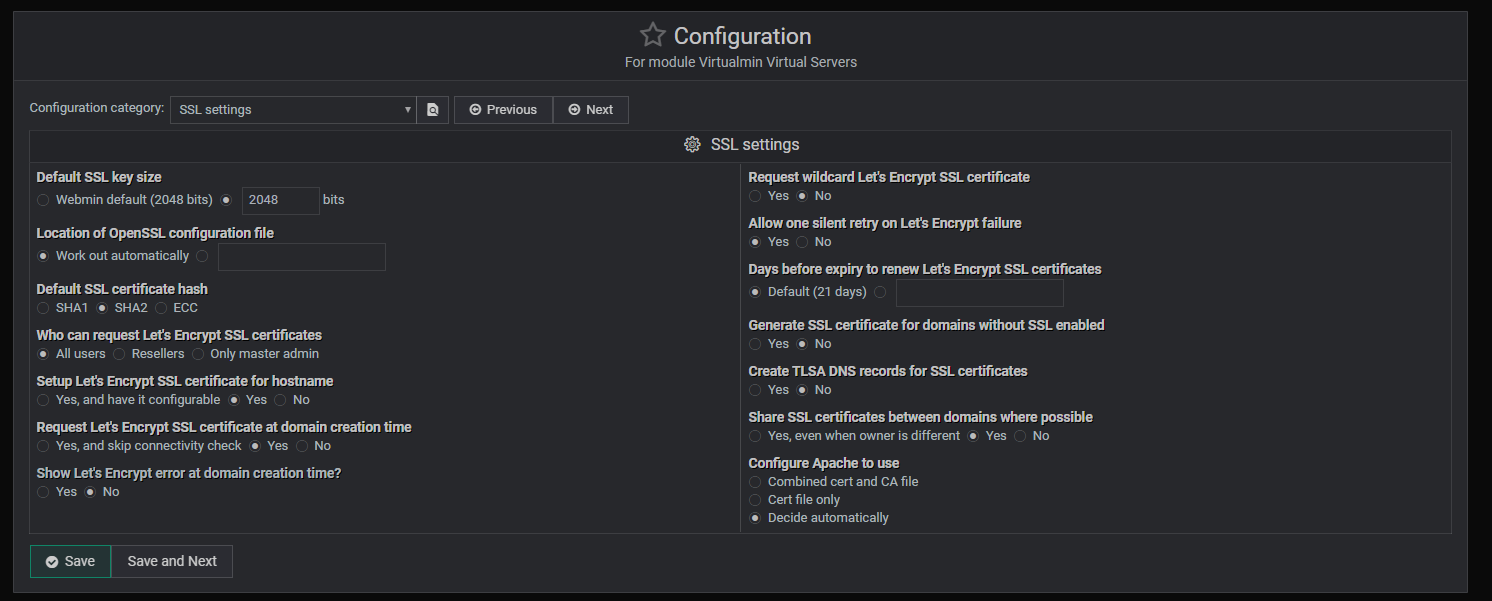Select Combined cert and CA file

coord(755,482)
